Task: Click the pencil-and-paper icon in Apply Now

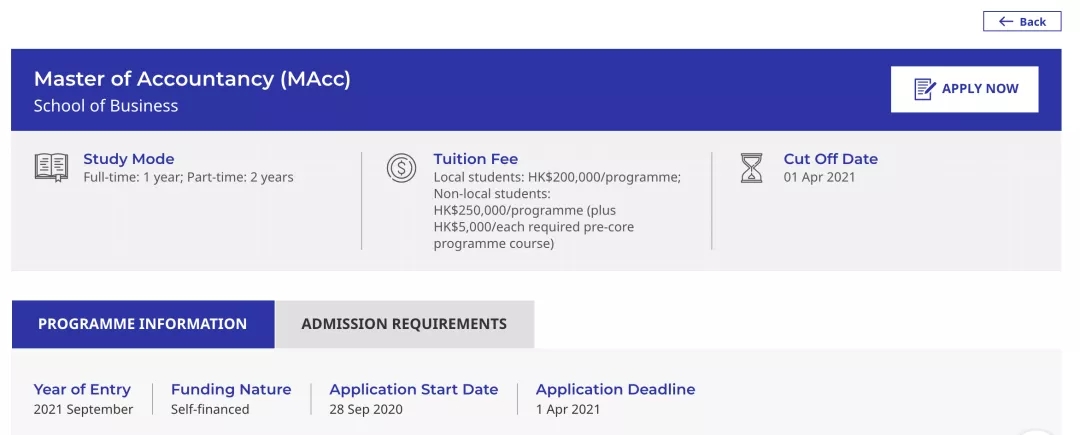Action: (x=924, y=89)
